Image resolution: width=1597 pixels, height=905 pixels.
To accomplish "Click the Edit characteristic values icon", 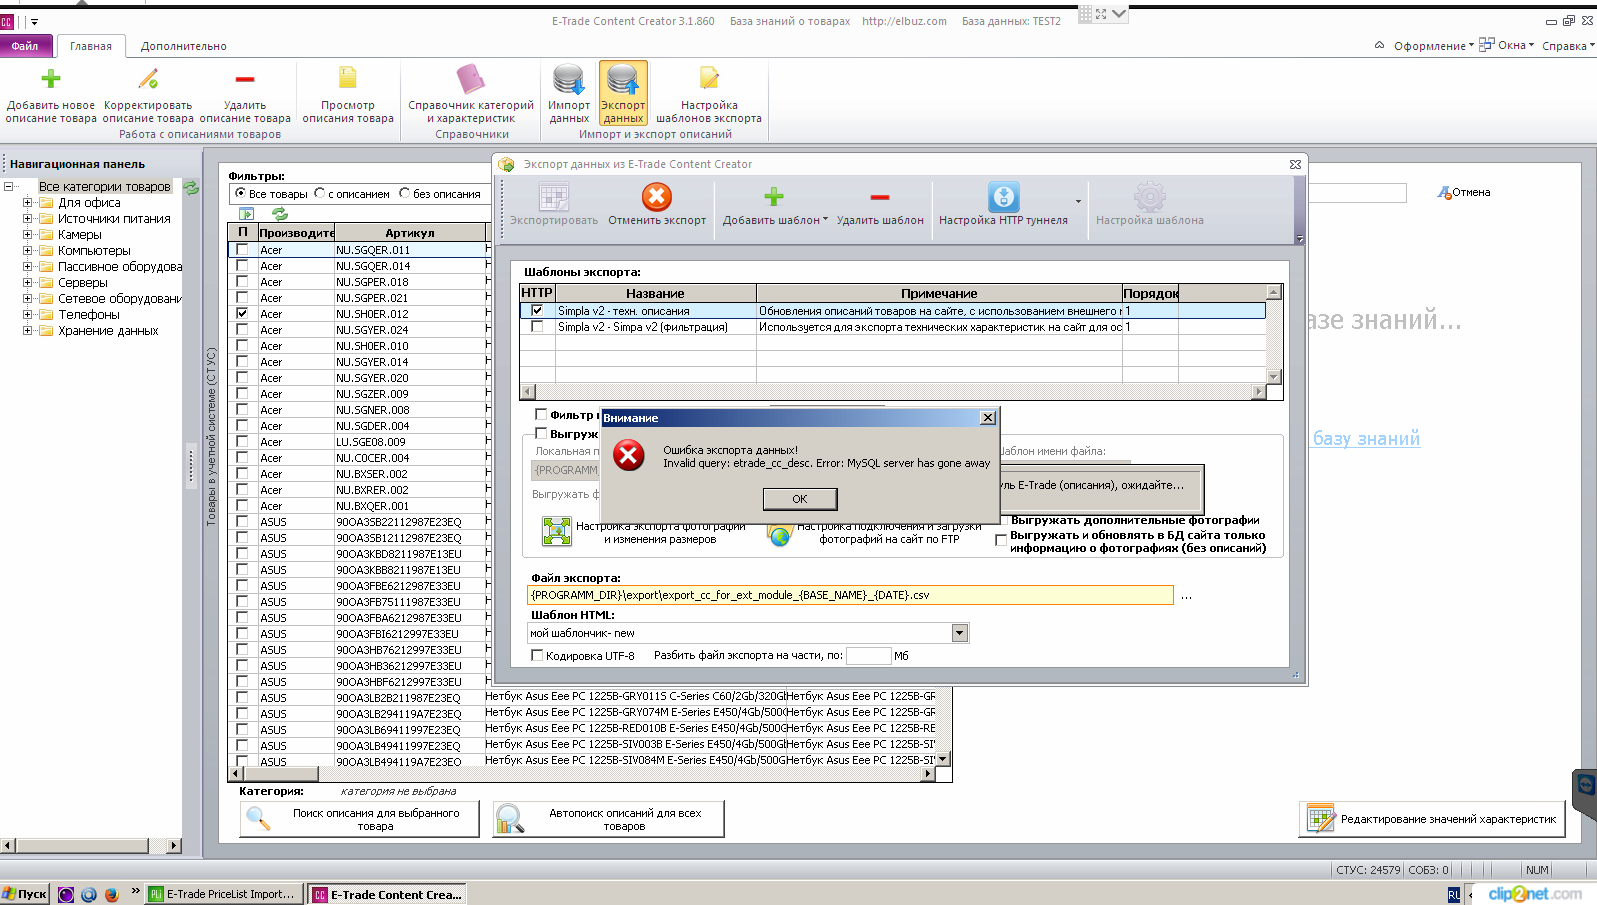I will [x=1321, y=818].
